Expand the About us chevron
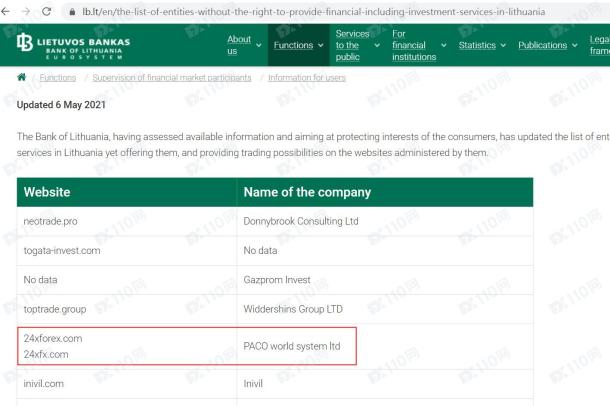The image size is (610, 406). (x=259, y=46)
